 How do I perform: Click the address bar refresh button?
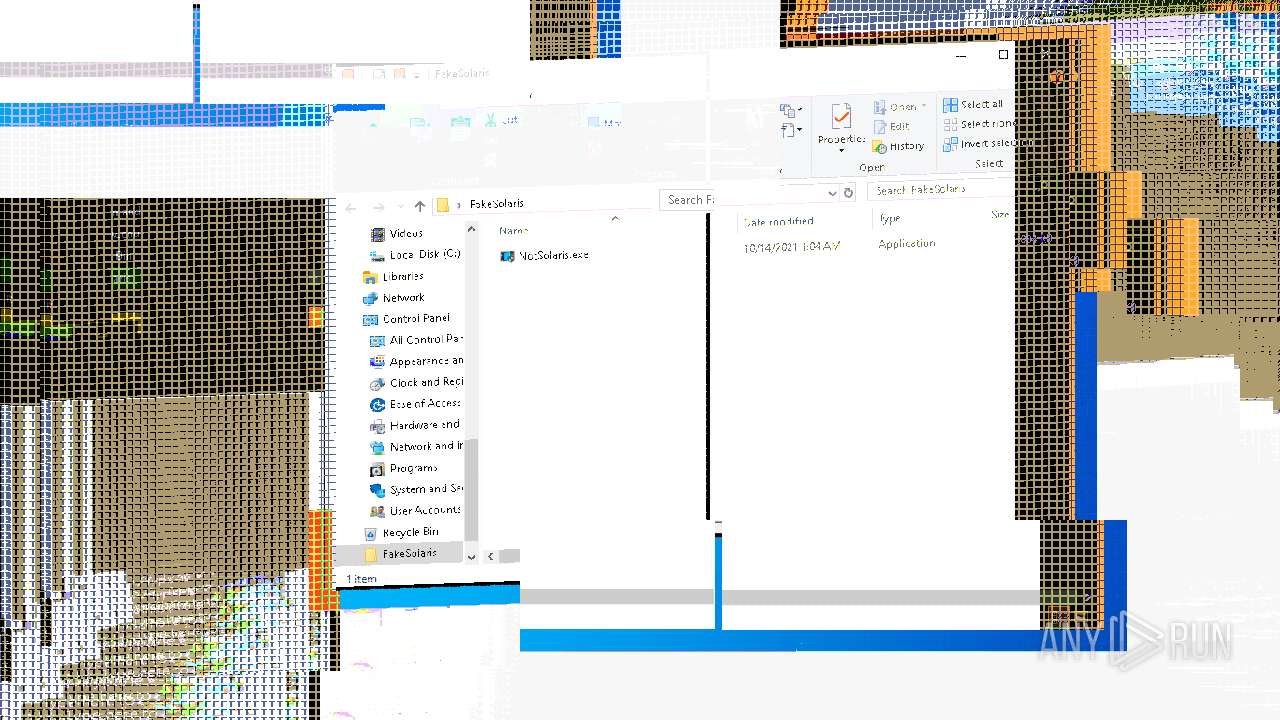[x=848, y=193]
